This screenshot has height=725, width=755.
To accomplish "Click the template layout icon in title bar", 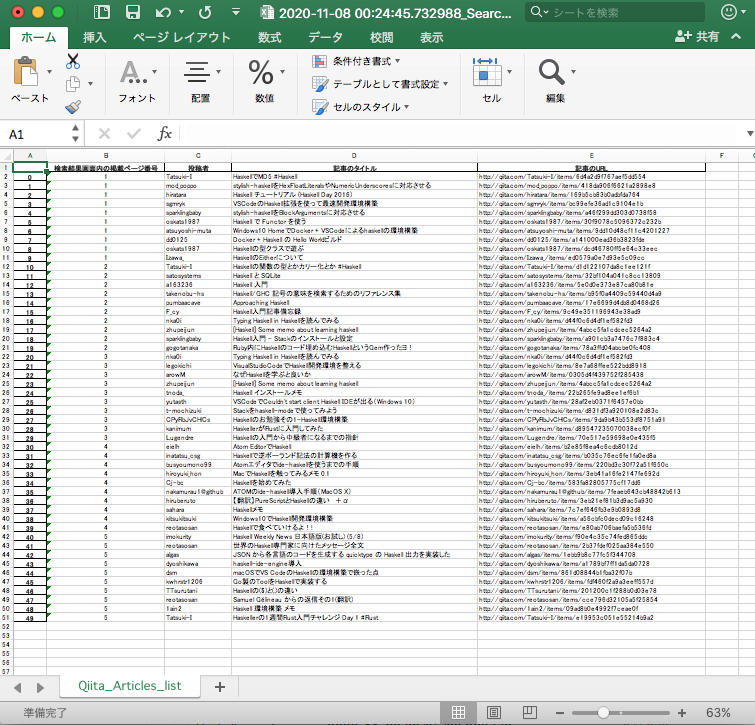I will click(102, 12).
